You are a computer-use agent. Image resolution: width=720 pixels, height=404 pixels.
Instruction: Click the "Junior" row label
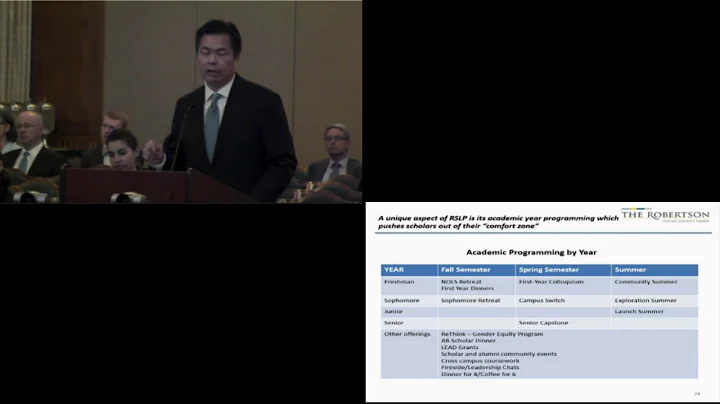pos(393,311)
